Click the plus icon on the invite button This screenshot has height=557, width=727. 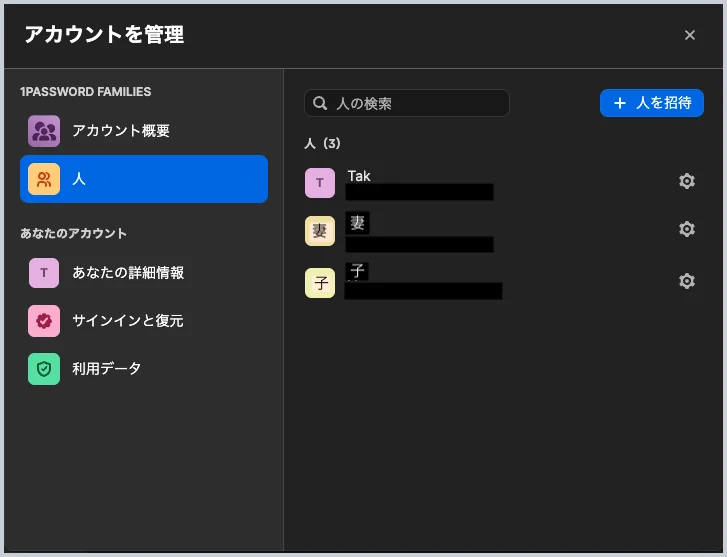coord(620,103)
